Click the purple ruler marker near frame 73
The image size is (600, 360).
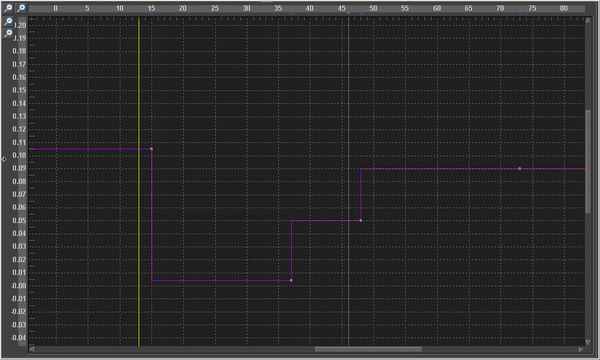click(520, 14)
